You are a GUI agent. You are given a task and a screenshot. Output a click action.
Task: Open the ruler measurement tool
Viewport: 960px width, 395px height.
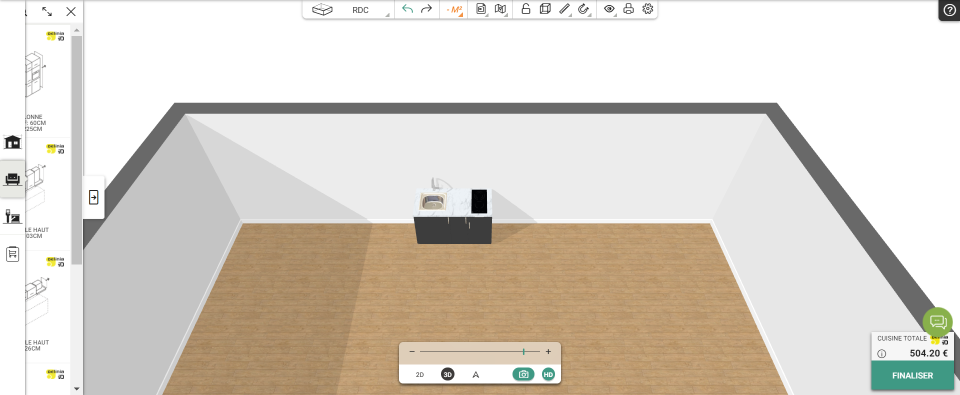[564, 9]
